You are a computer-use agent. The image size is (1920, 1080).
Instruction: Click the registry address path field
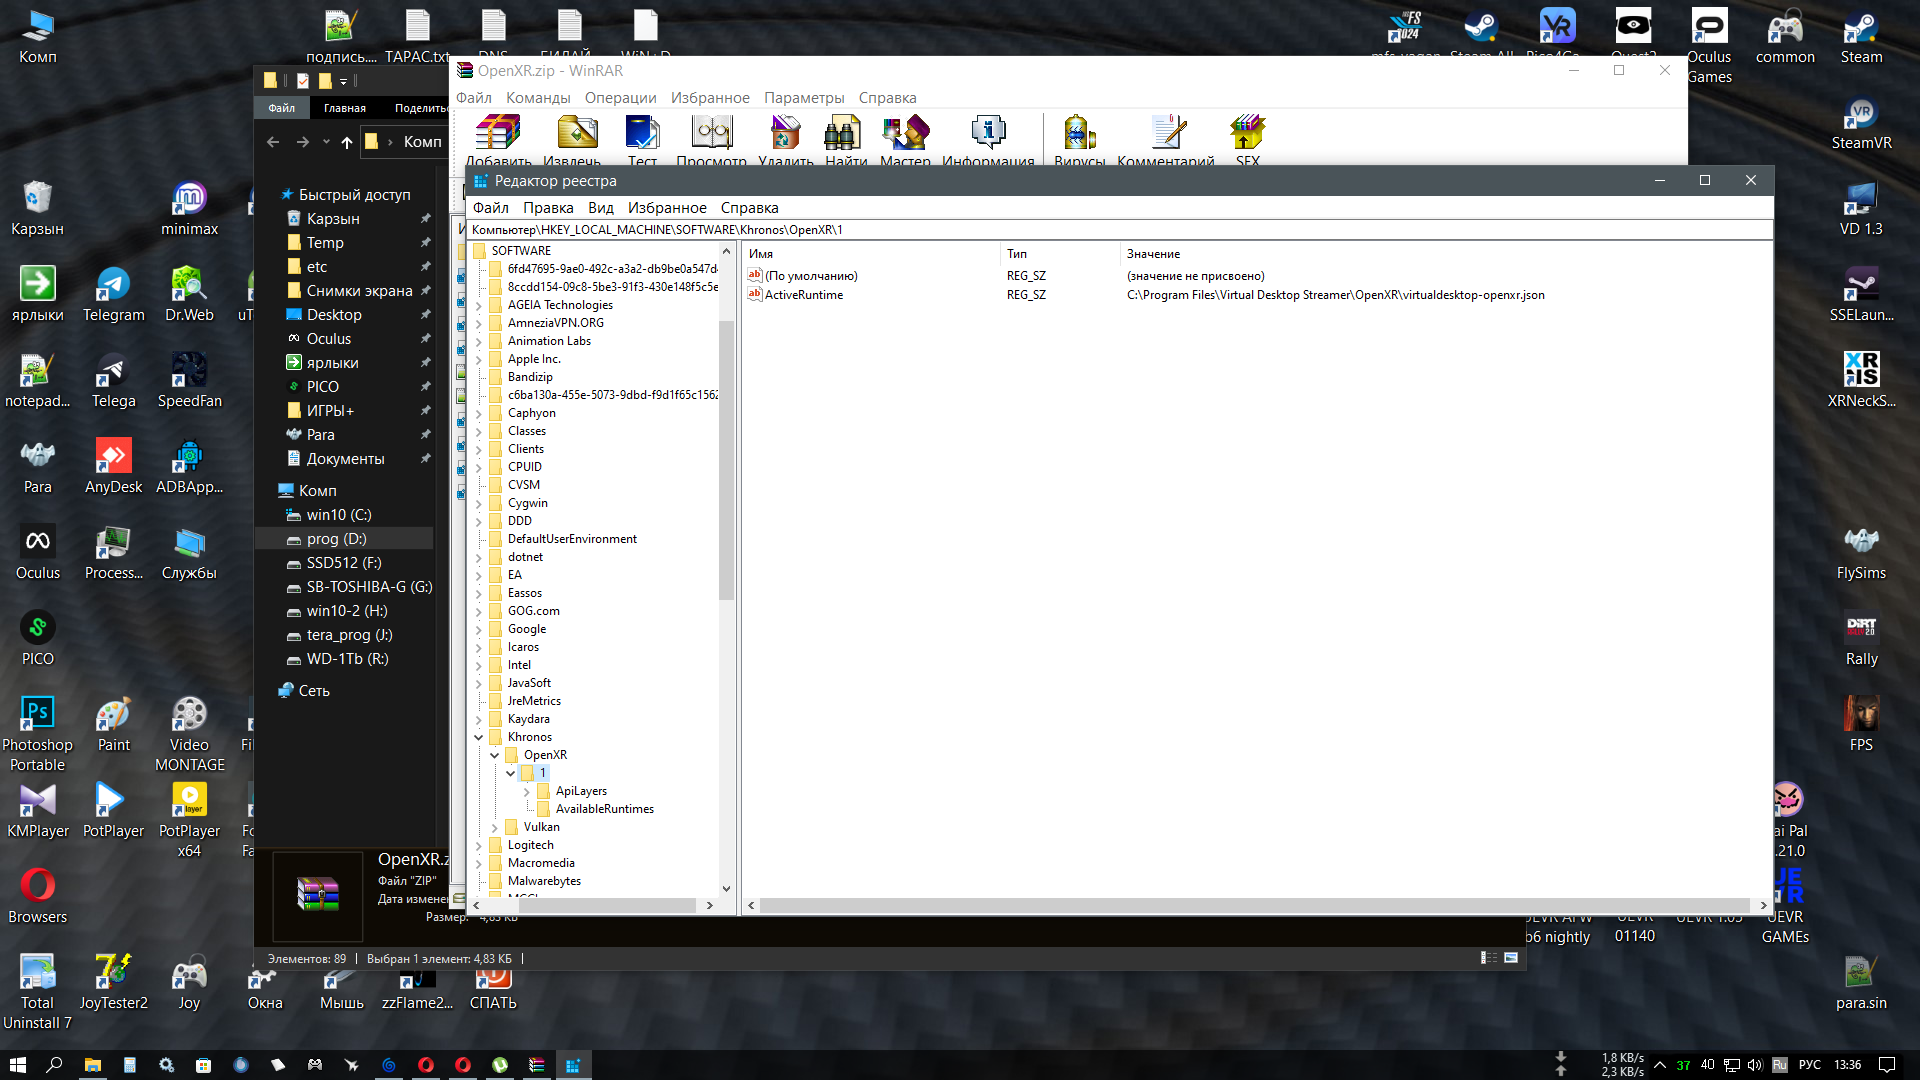point(1119,230)
